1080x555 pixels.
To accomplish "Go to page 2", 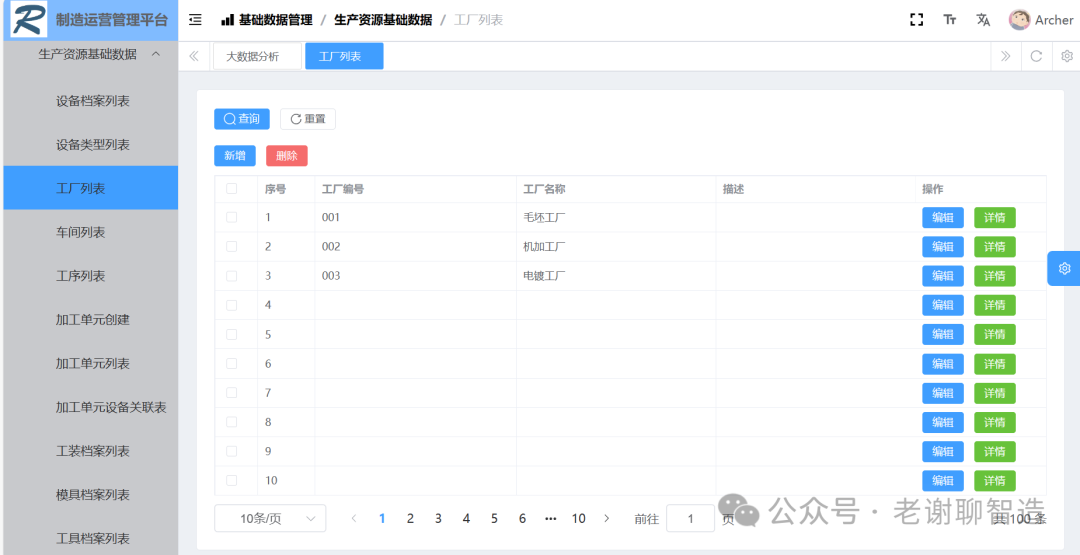I will [411, 519].
